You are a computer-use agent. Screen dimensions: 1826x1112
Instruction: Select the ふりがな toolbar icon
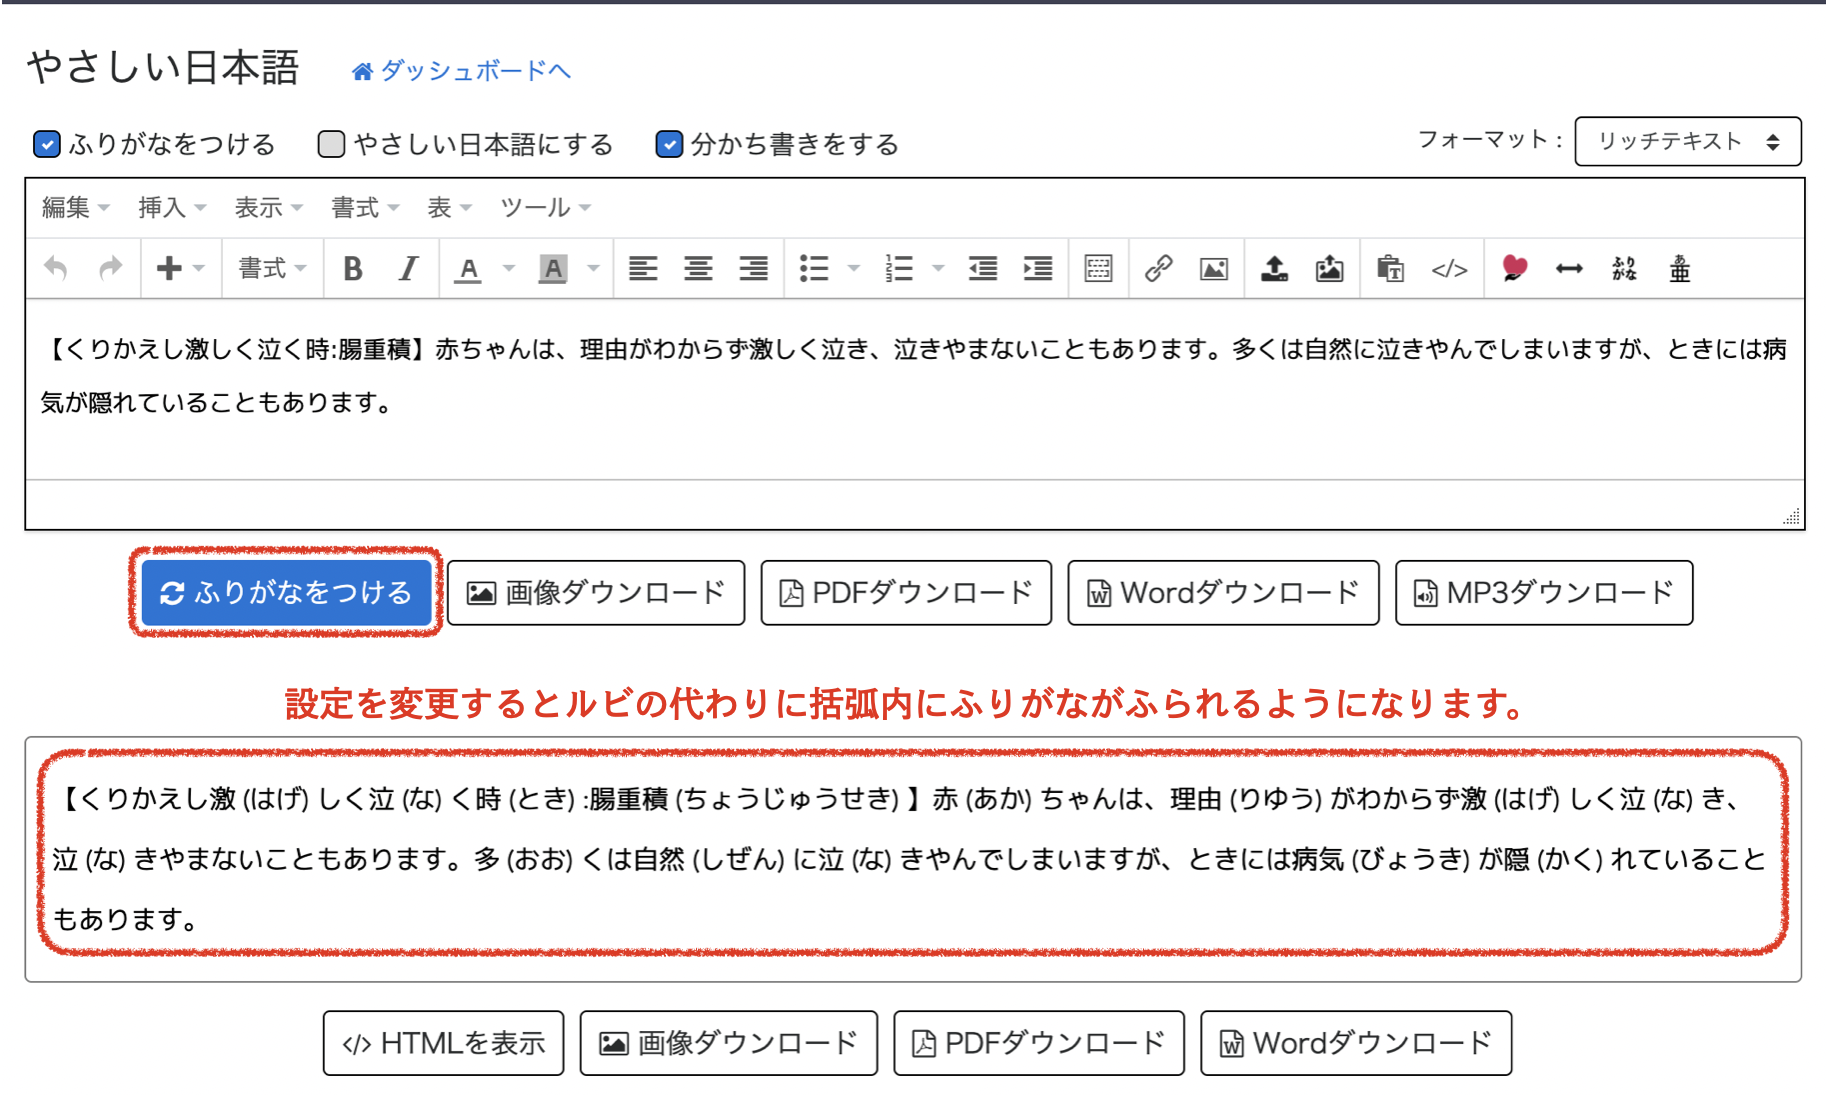click(1624, 268)
